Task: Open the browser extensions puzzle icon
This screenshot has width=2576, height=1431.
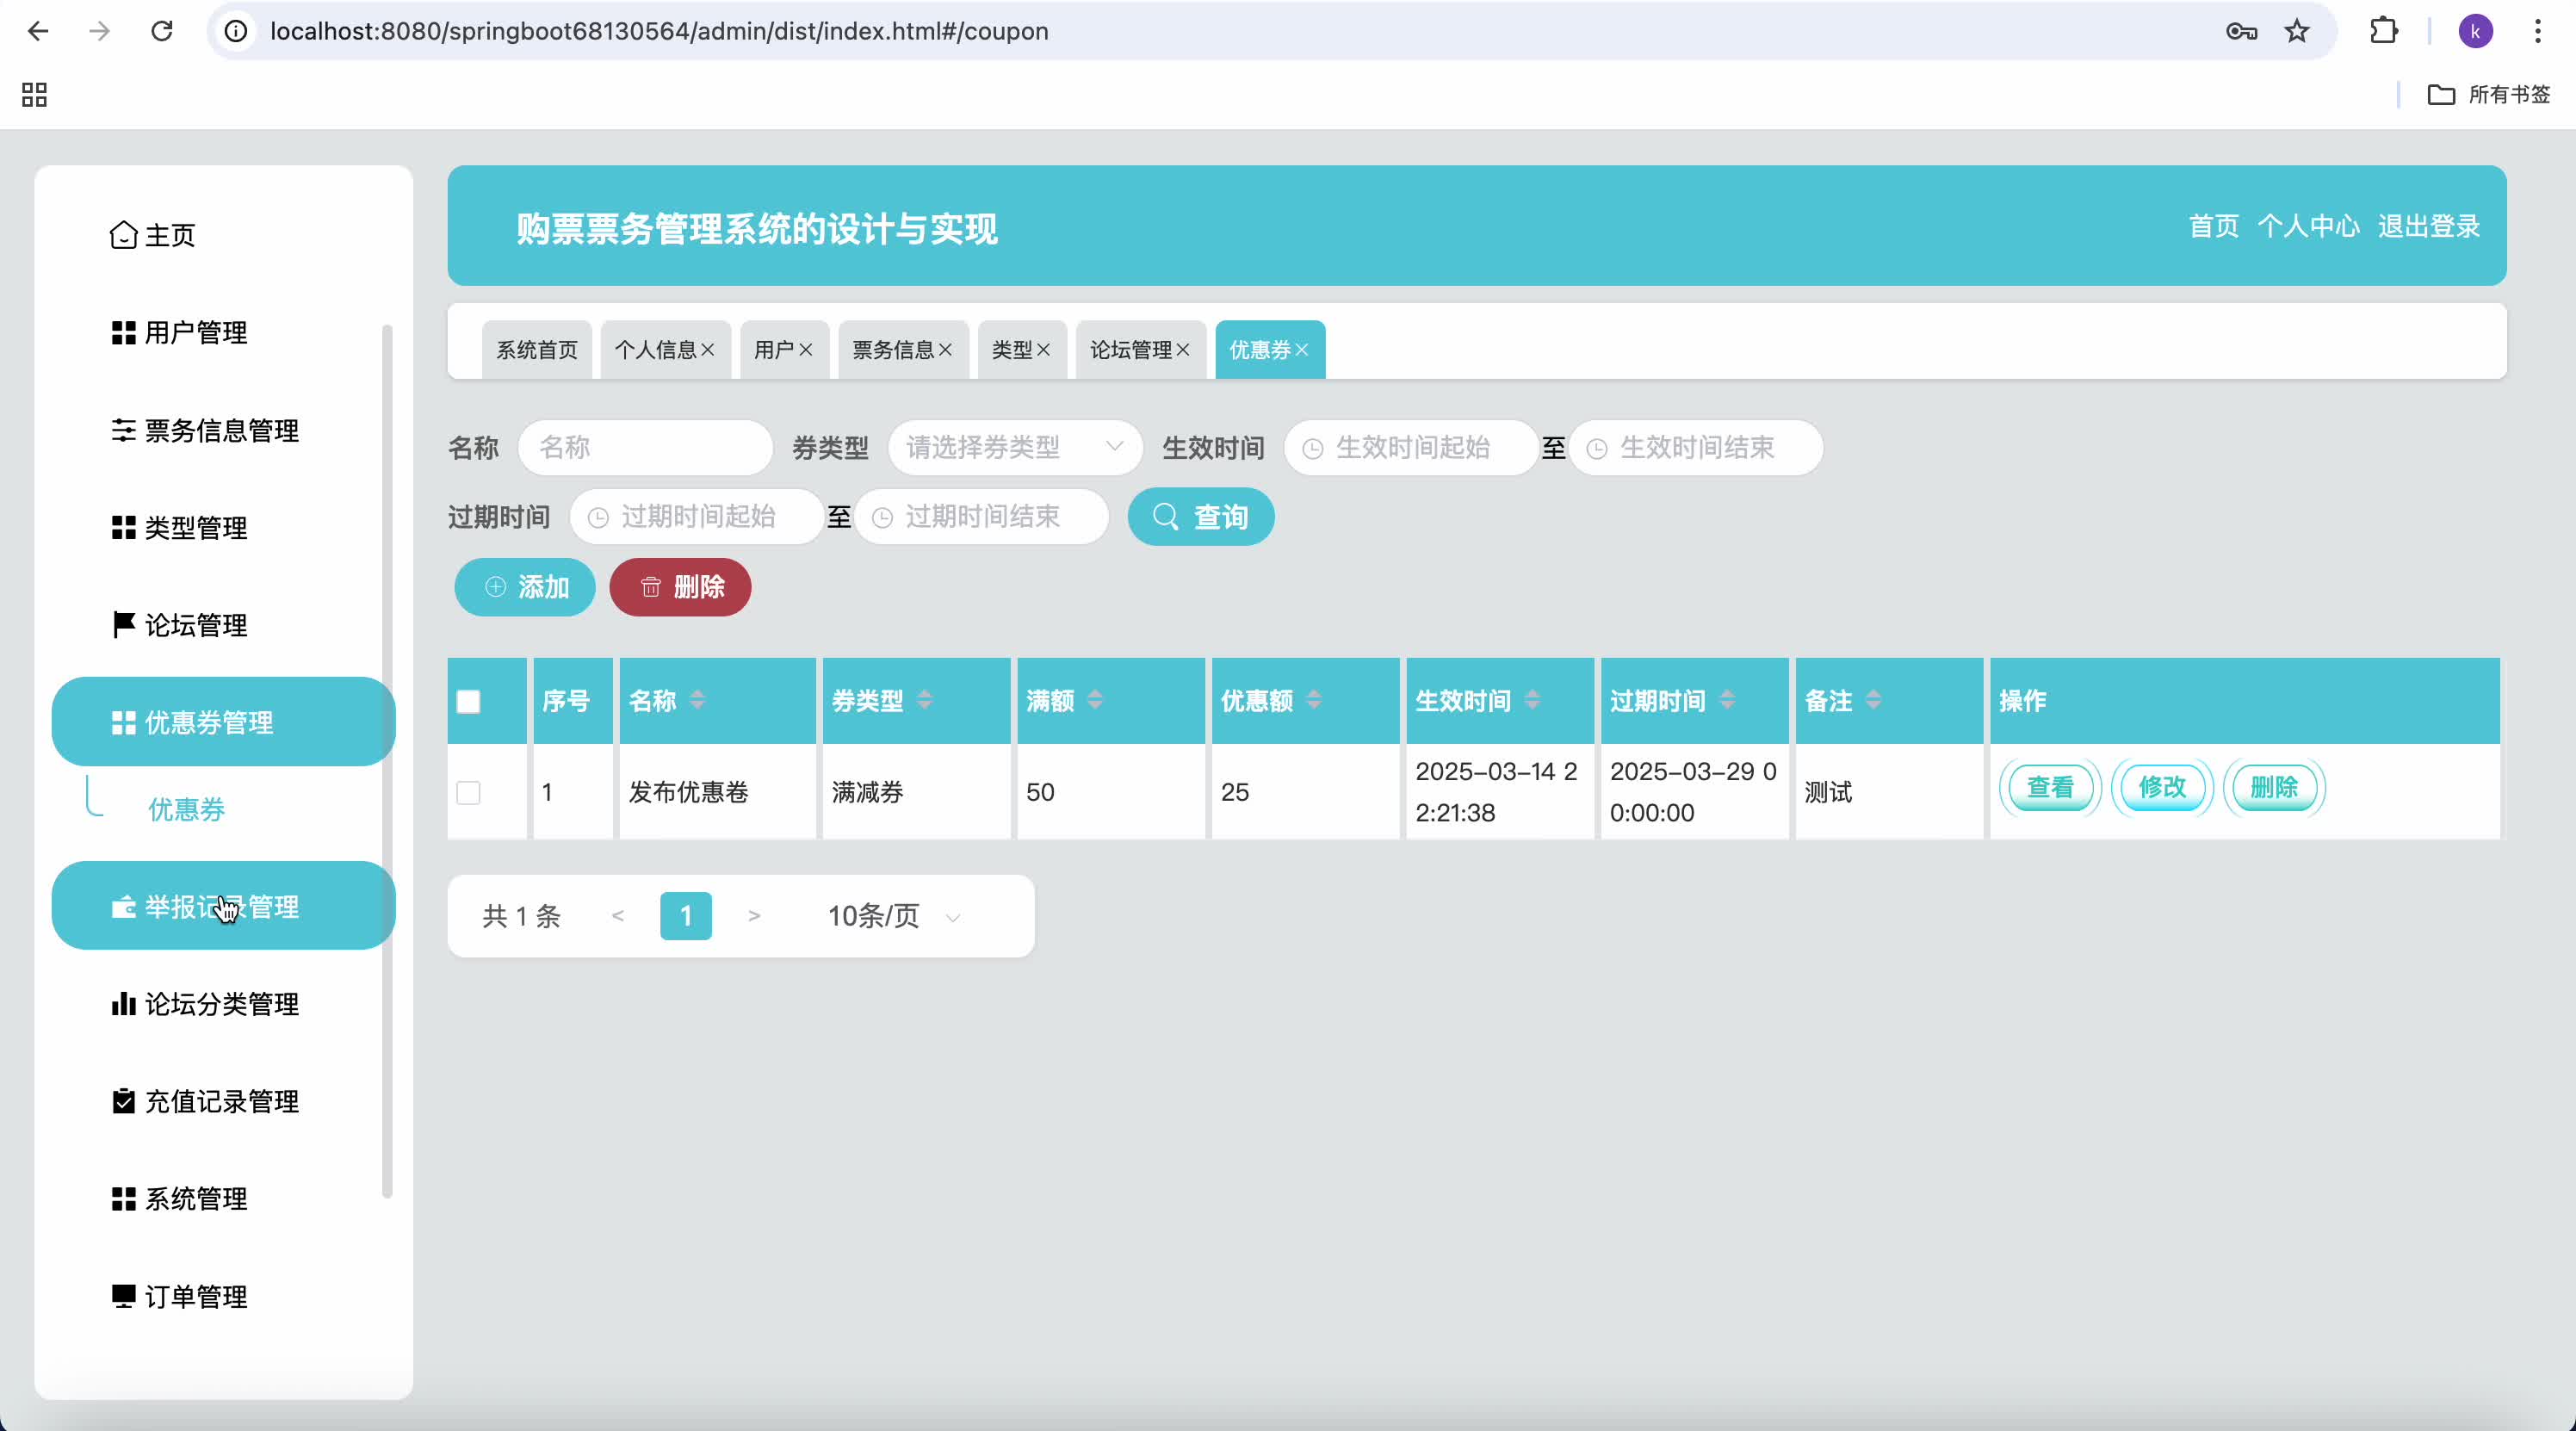Action: [x=2384, y=31]
